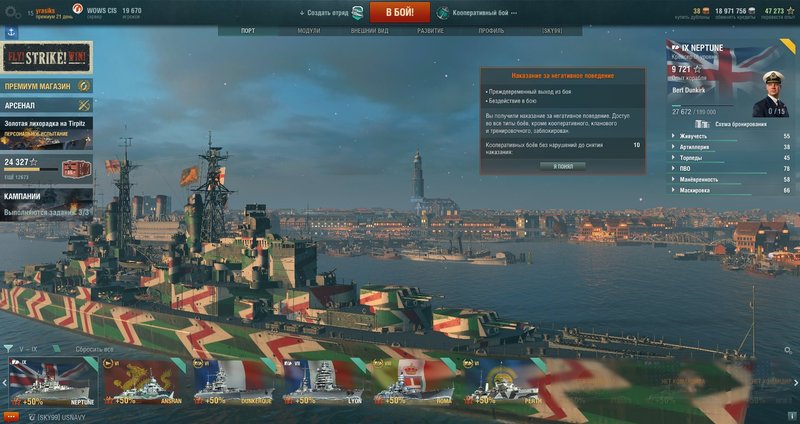Open settings via the gear icon
The width and height of the screenshot is (800, 424).
pyautogui.click(x=12, y=12)
